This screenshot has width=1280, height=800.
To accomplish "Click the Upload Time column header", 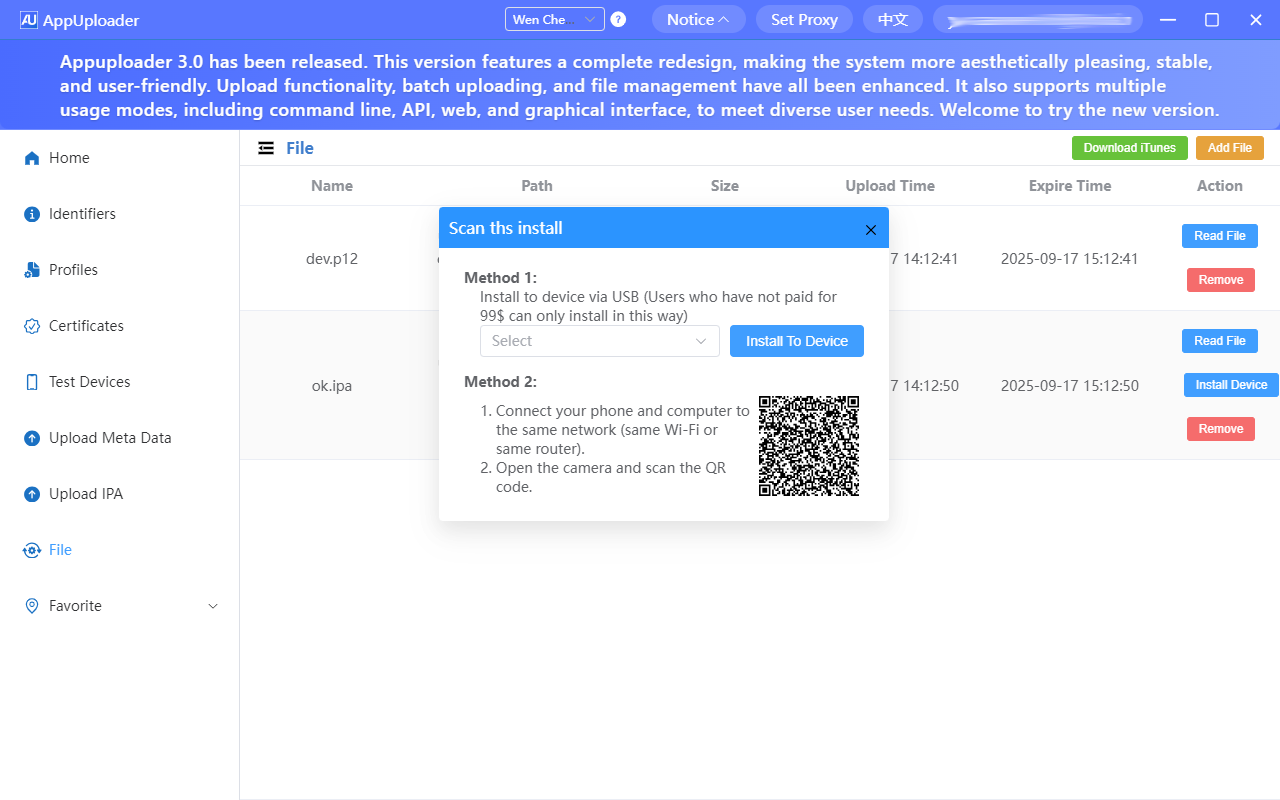I will 890,186.
